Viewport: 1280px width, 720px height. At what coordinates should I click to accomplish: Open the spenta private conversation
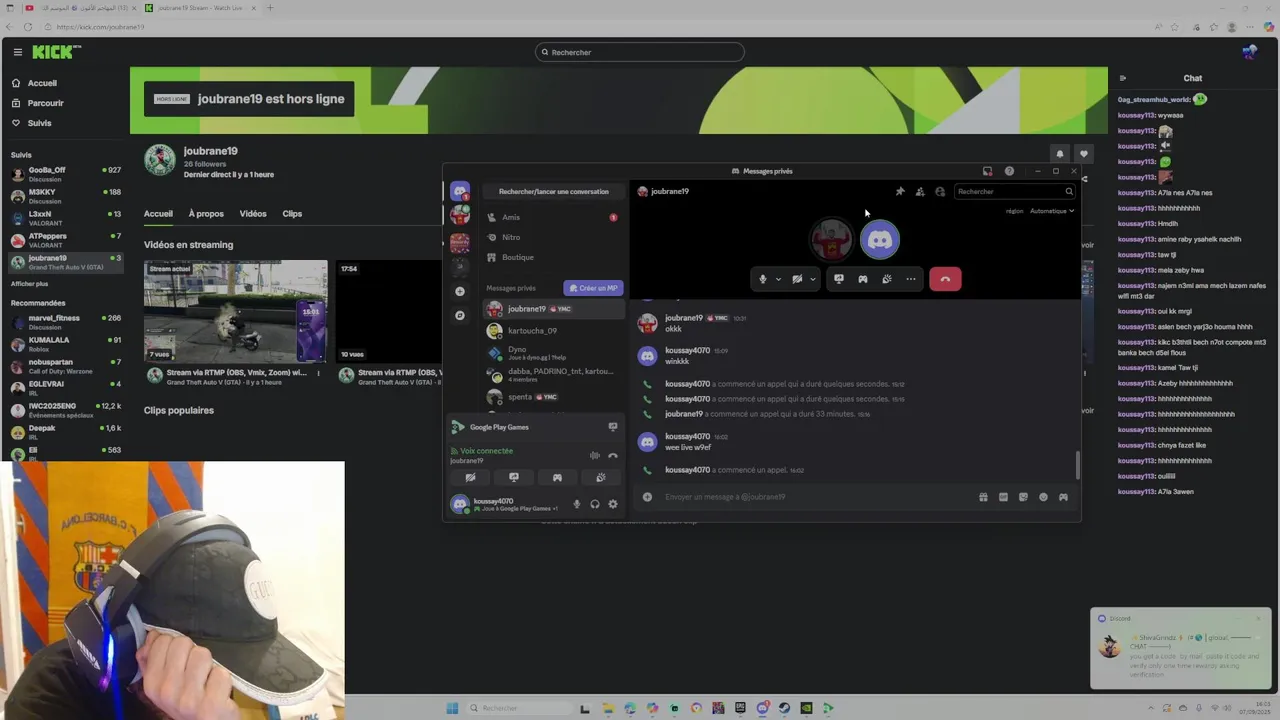coord(553,396)
